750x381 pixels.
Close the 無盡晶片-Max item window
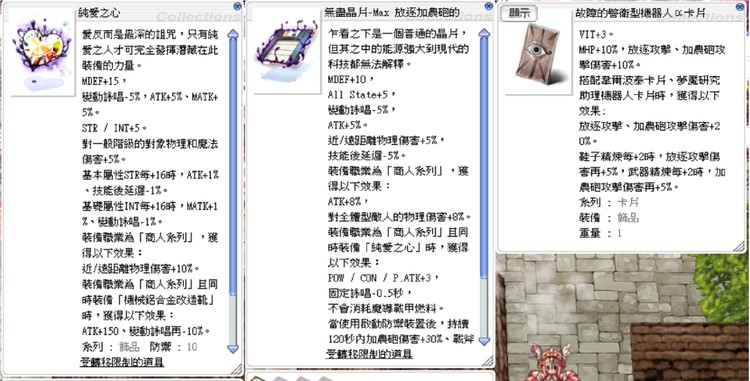click(488, 6)
